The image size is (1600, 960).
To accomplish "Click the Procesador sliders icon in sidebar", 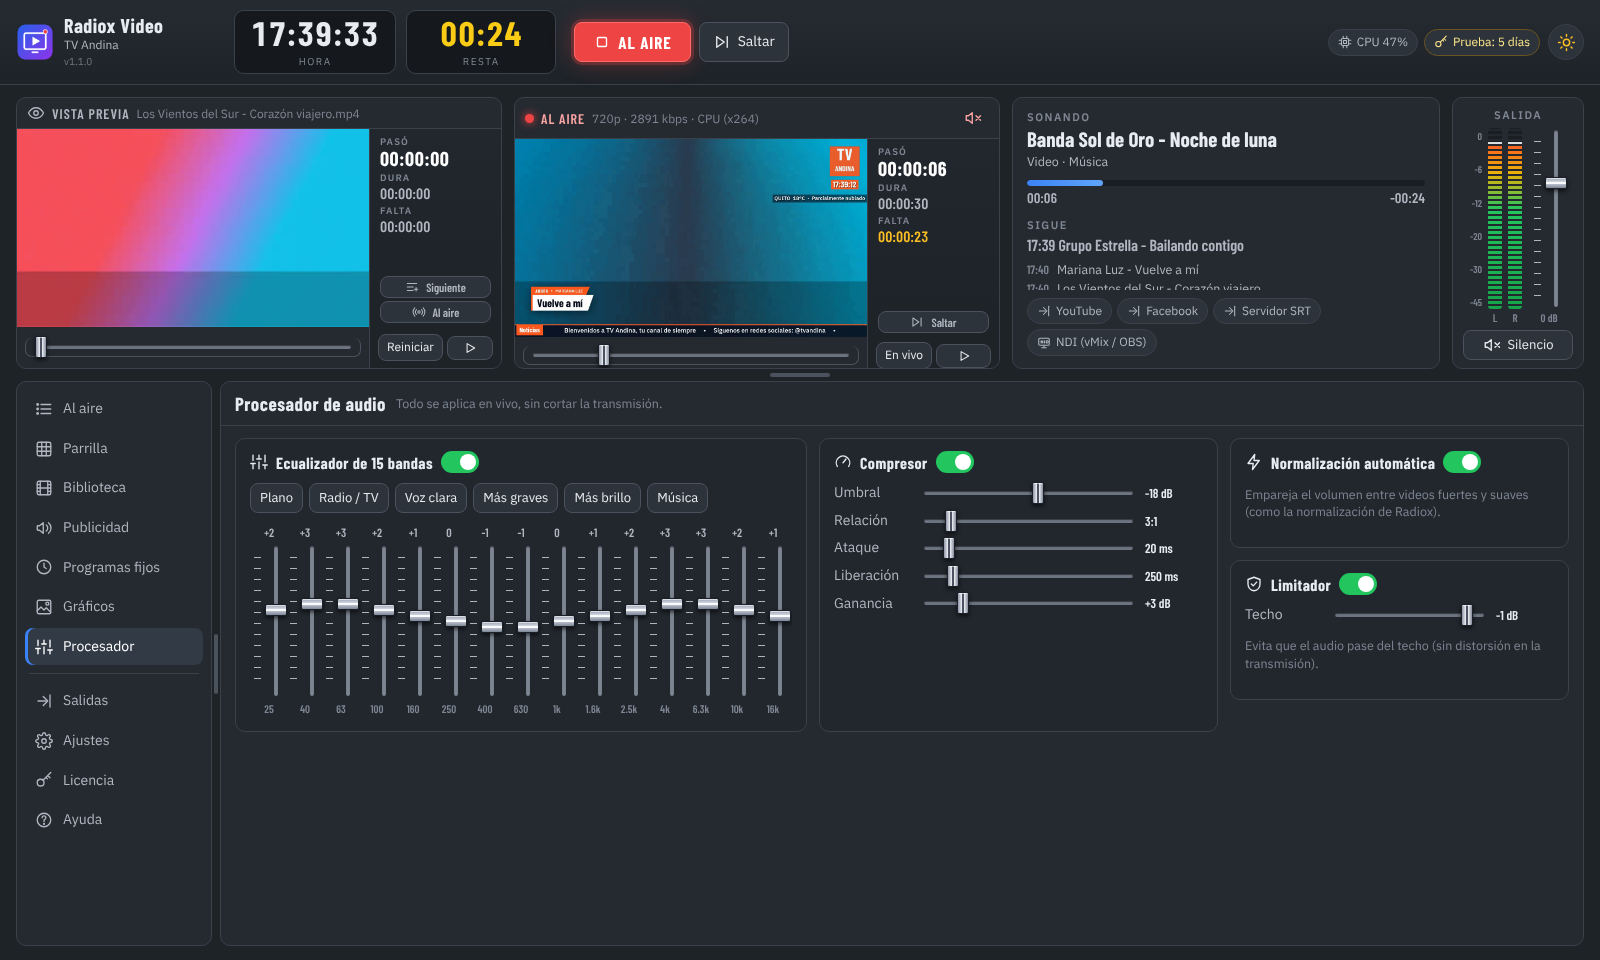I will [x=44, y=647].
